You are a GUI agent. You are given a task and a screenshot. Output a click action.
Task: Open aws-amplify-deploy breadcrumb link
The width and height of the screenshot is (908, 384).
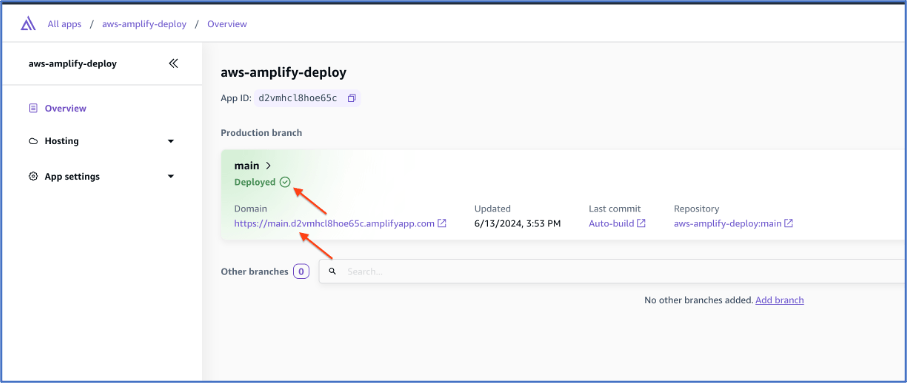point(144,24)
